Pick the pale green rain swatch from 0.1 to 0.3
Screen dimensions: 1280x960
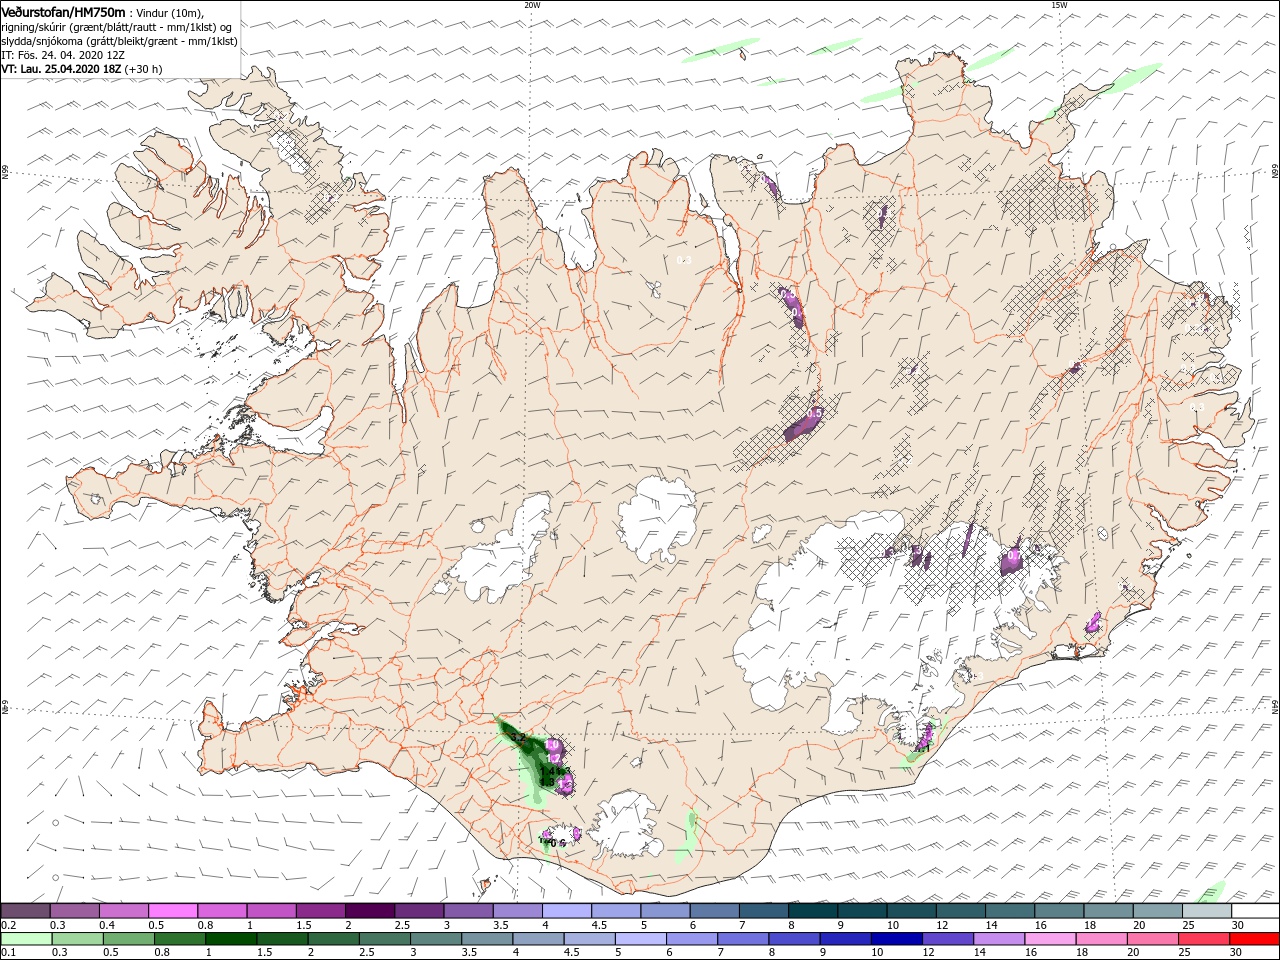[27, 939]
